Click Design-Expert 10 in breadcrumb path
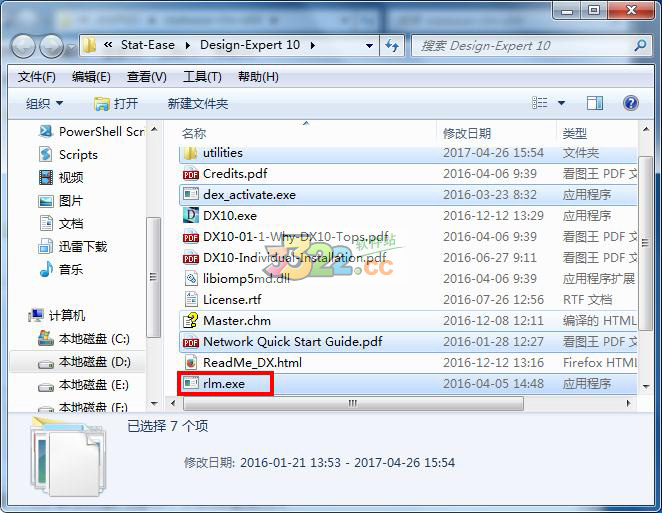 [x=250, y=45]
